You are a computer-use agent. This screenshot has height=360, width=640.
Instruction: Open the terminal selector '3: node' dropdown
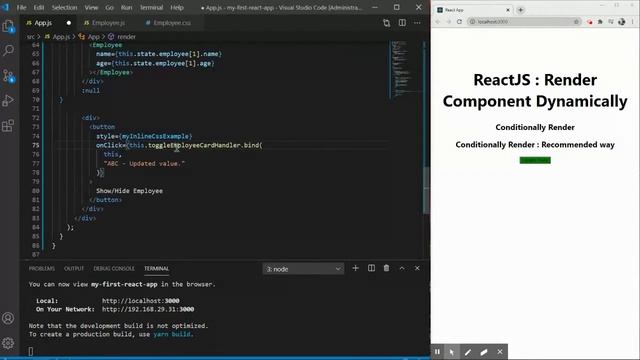click(x=303, y=269)
